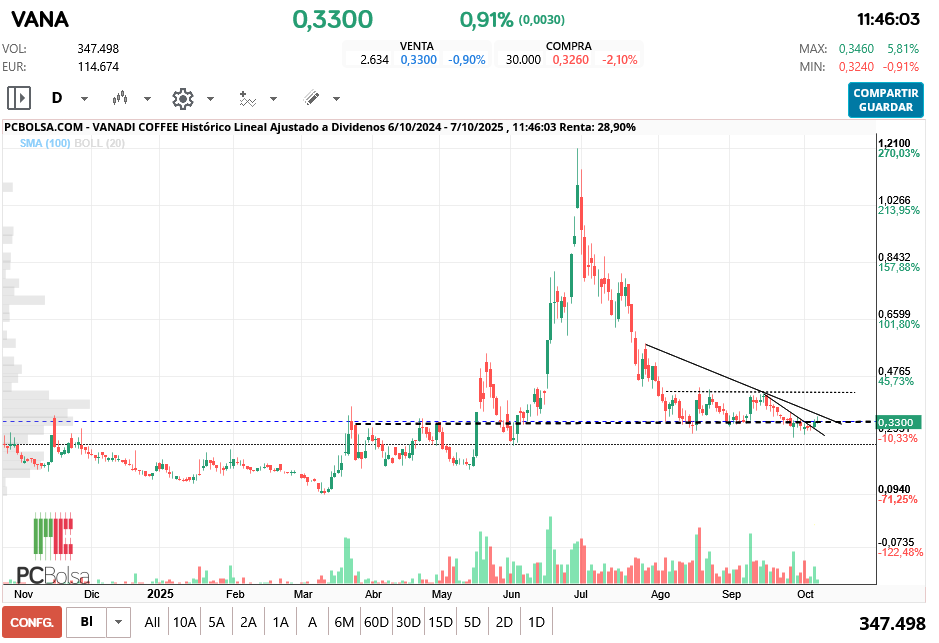Viewport: 939px width, 643px height.
Task: Select the 6M time range
Action: pos(344,622)
